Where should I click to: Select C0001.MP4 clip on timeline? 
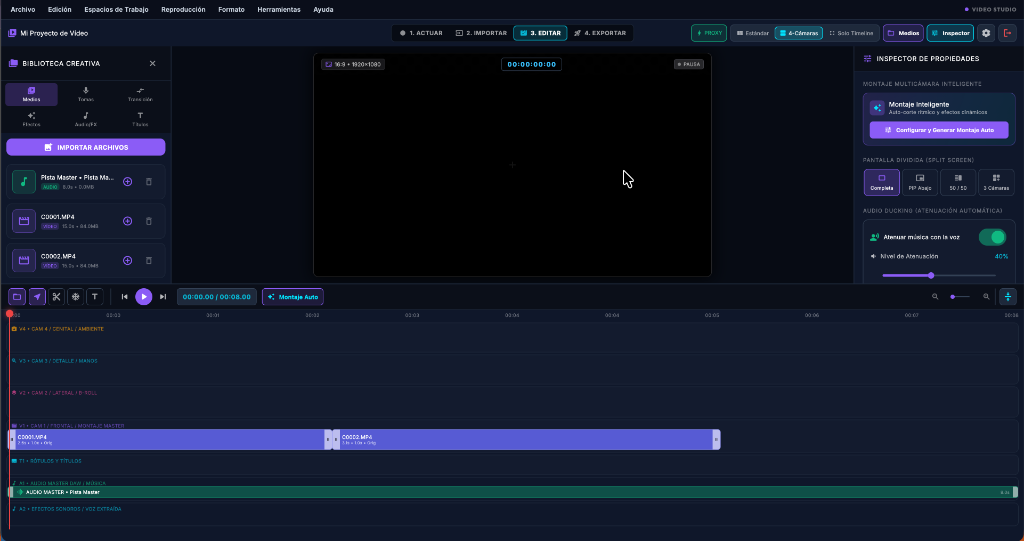pos(170,439)
